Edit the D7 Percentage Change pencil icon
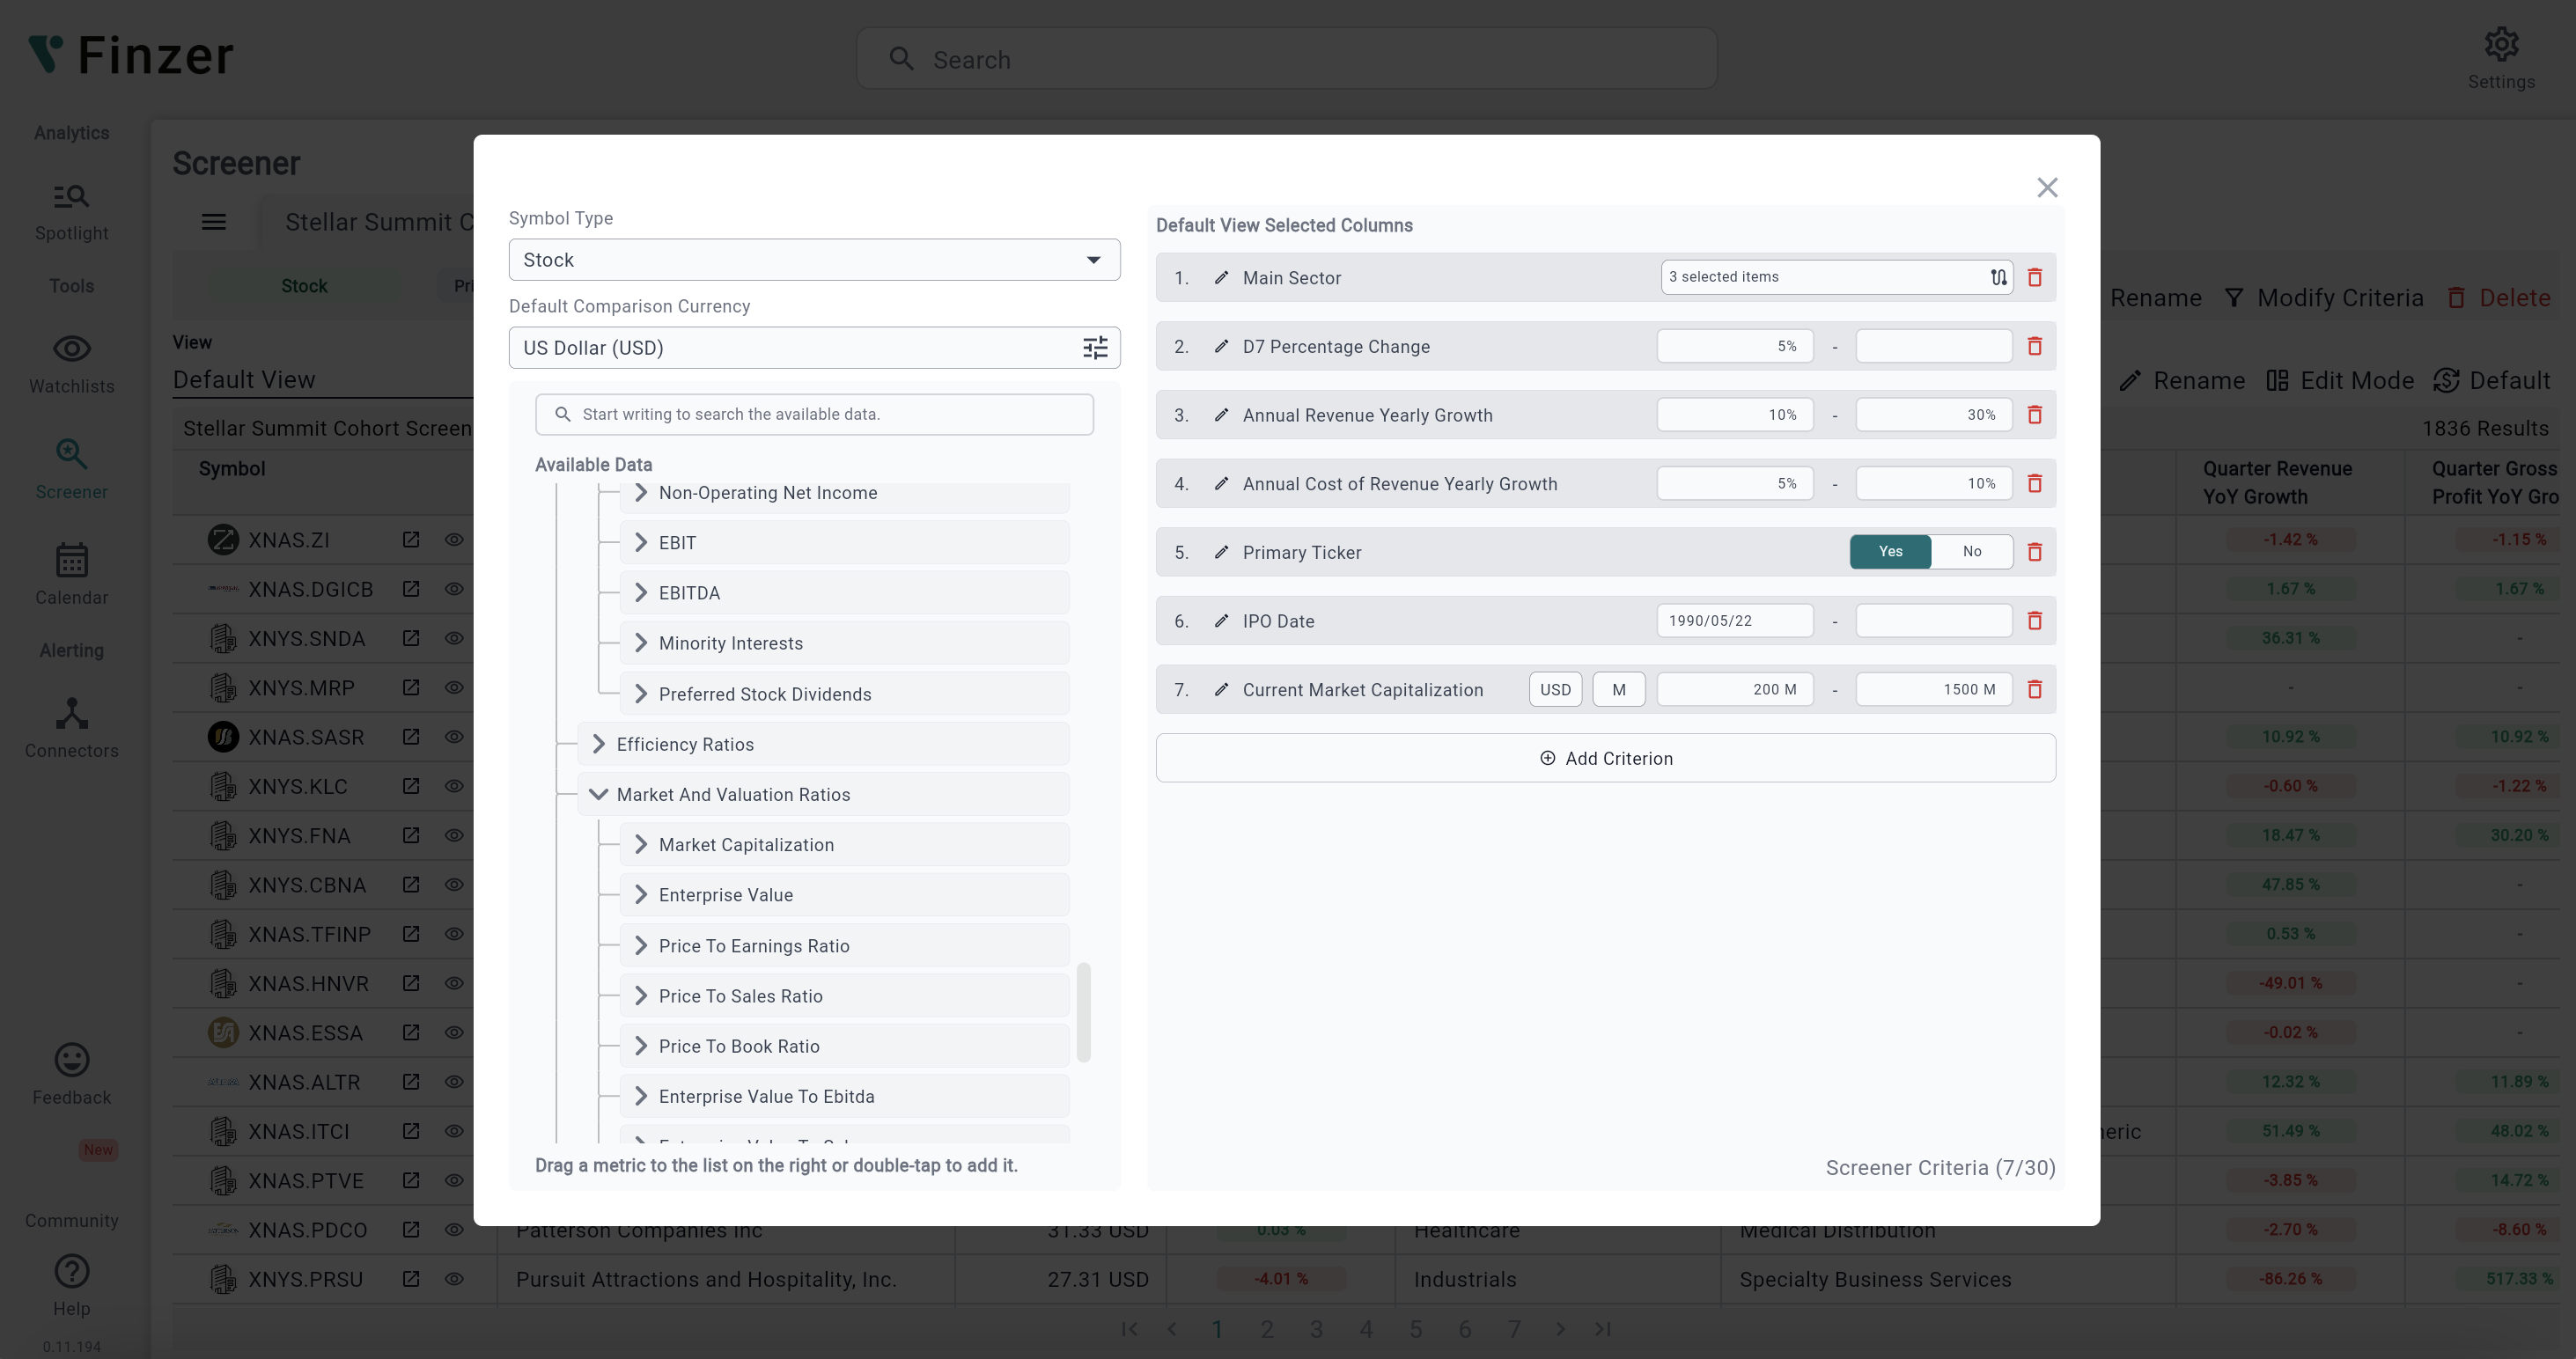This screenshot has width=2576, height=1359. click(1221, 346)
